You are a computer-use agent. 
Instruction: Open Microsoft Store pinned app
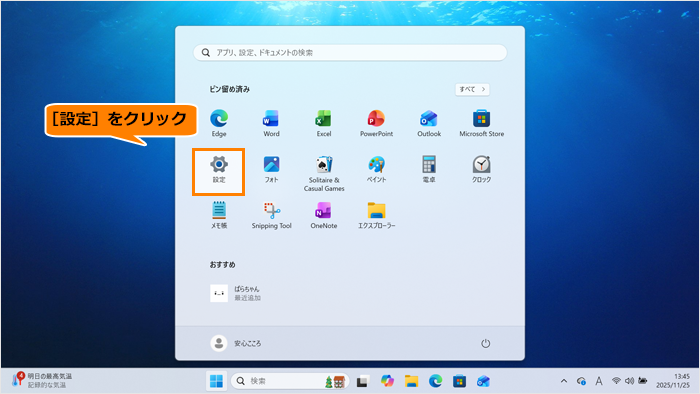click(x=481, y=123)
